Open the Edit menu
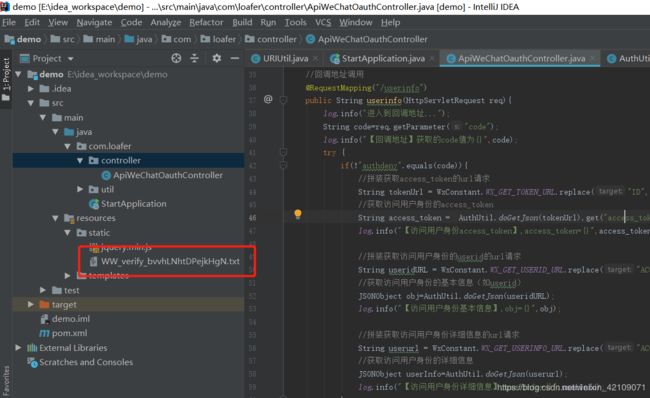650x398 pixels. [32, 22]
